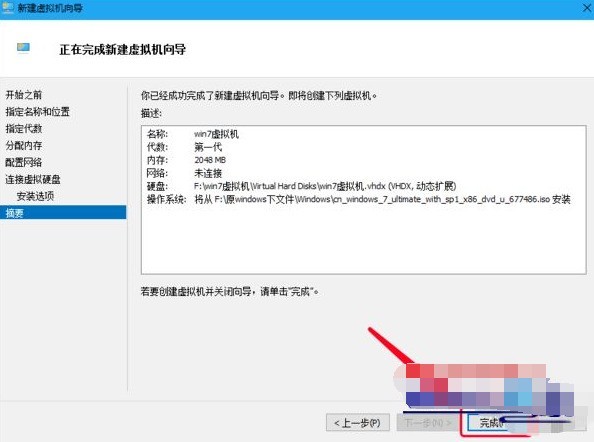Click the name value win7虚拟机
This screenshot has height=442, width=594.
click(x=216, y=134)
